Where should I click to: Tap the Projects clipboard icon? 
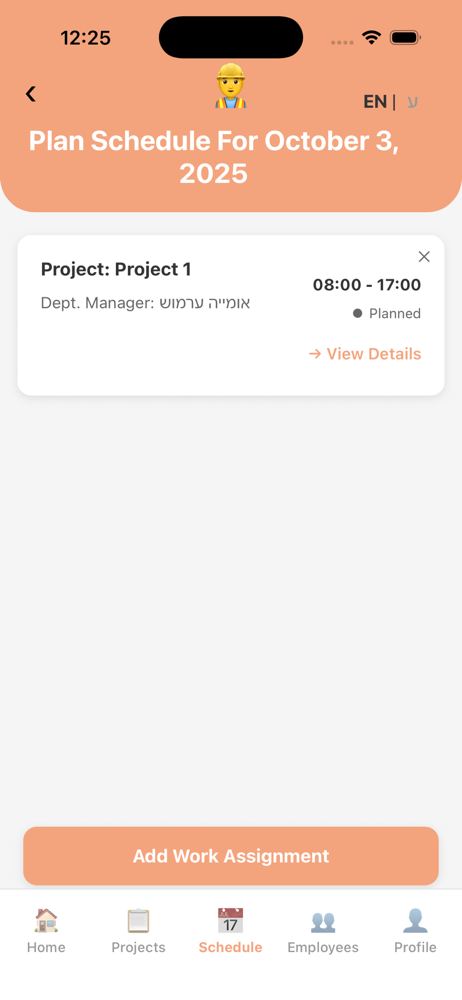[138, 921]
